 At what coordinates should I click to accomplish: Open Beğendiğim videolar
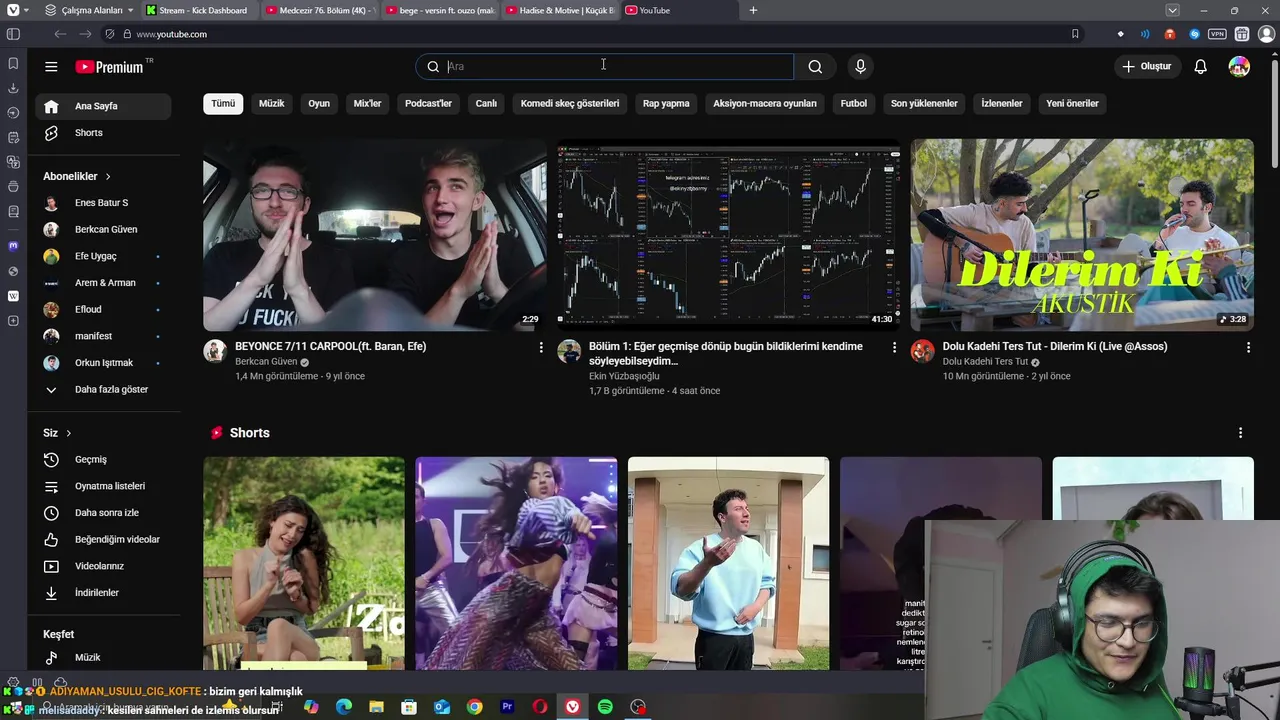(103, 540)
